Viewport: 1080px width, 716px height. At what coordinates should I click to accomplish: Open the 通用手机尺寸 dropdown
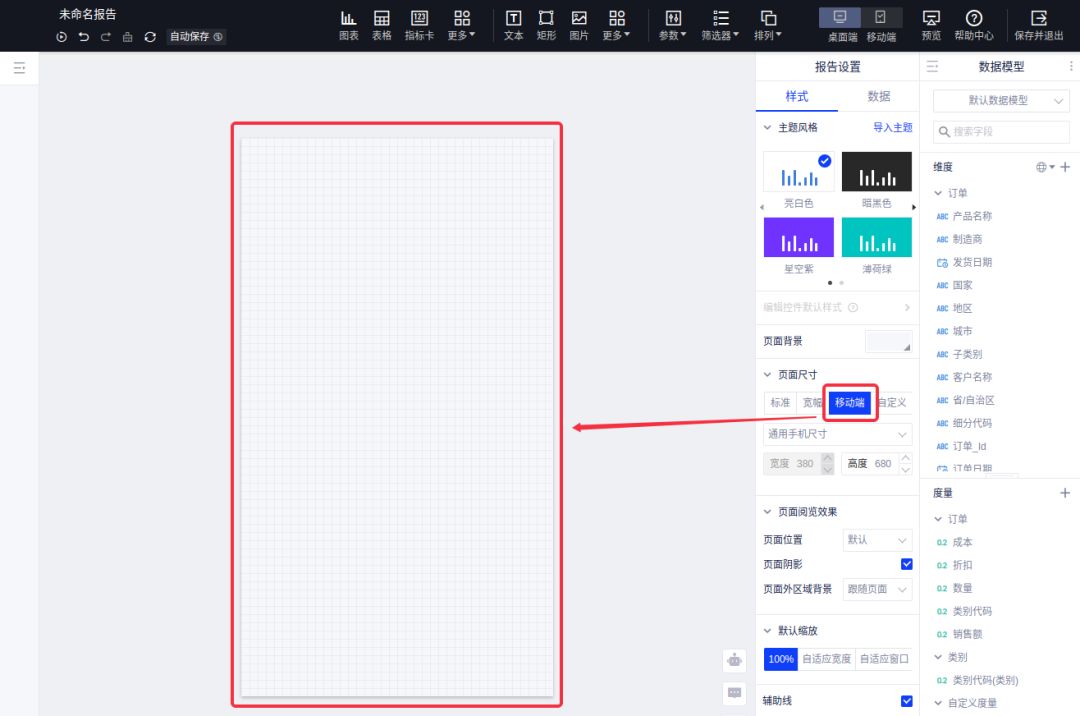(x=838, y=434)
